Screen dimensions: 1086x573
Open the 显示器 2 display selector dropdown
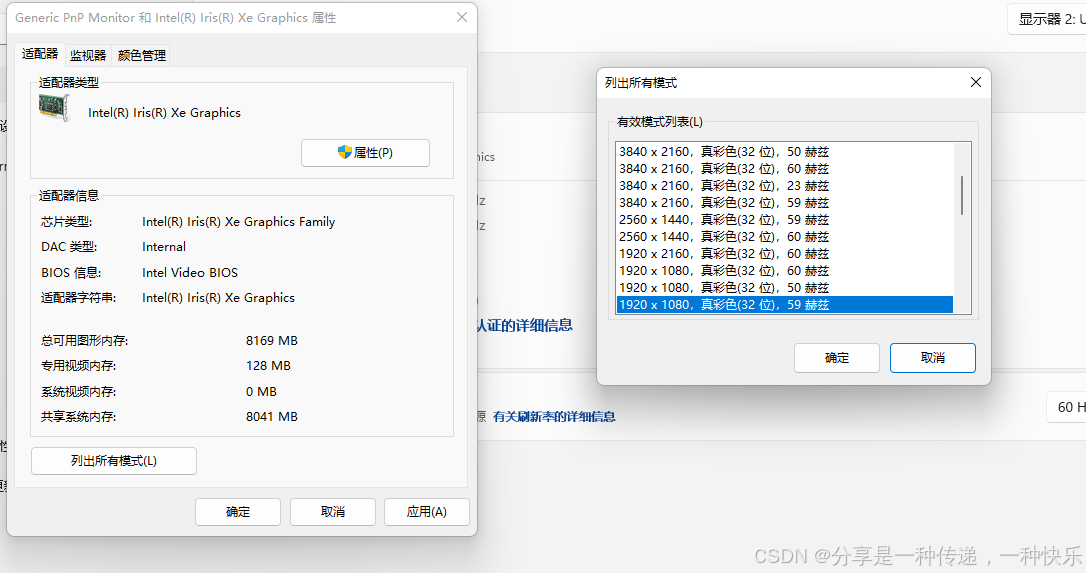click(1047, 19)
